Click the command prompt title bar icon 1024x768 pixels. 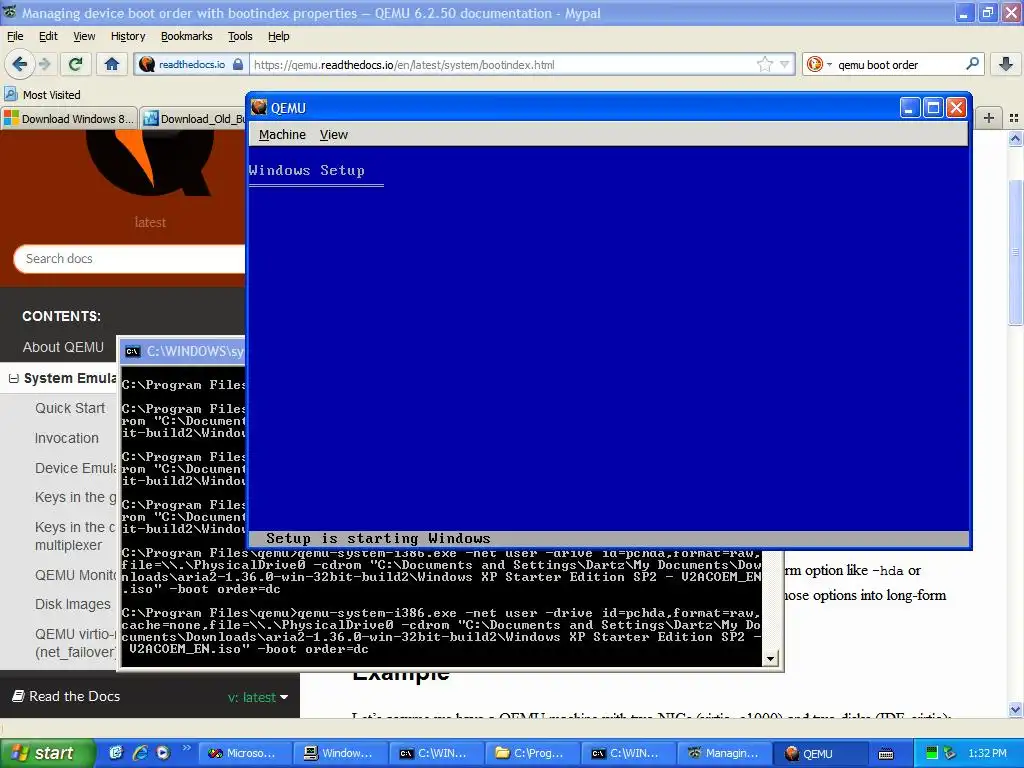[x=133, y=351]
